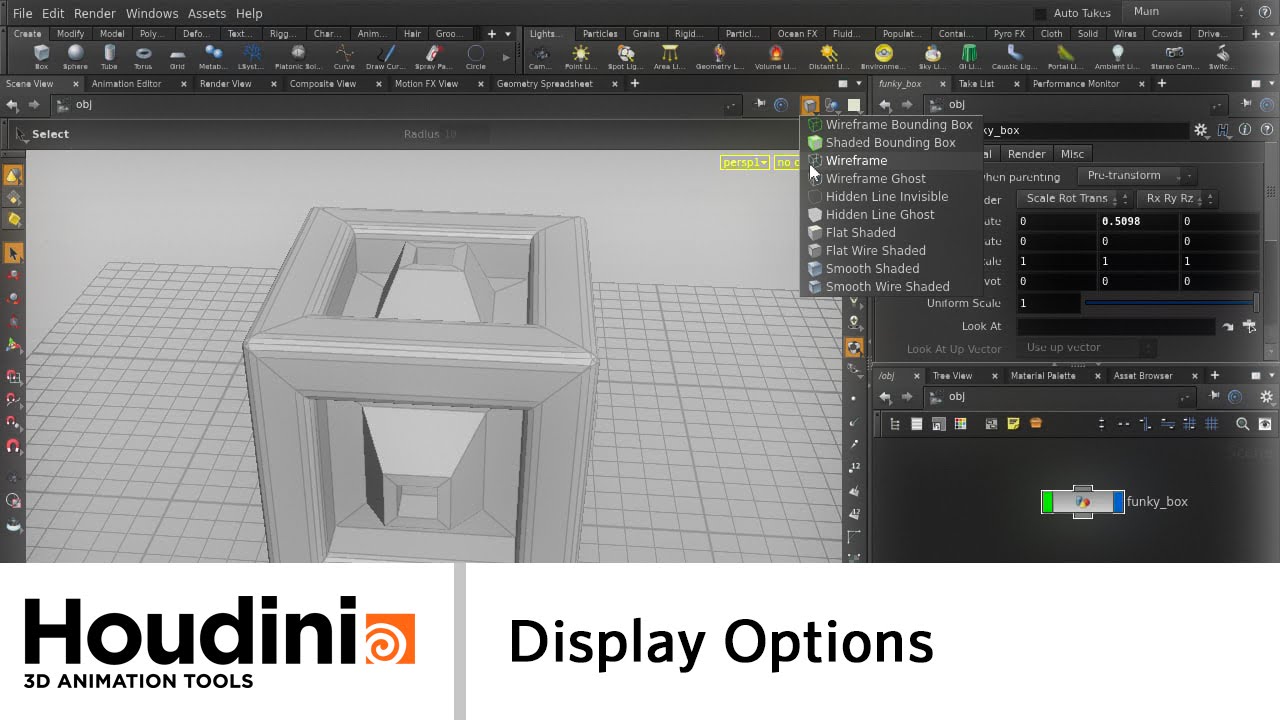Click the network editor find magnifier icon
The image size is (1280, 720).
pos(1242,424)
